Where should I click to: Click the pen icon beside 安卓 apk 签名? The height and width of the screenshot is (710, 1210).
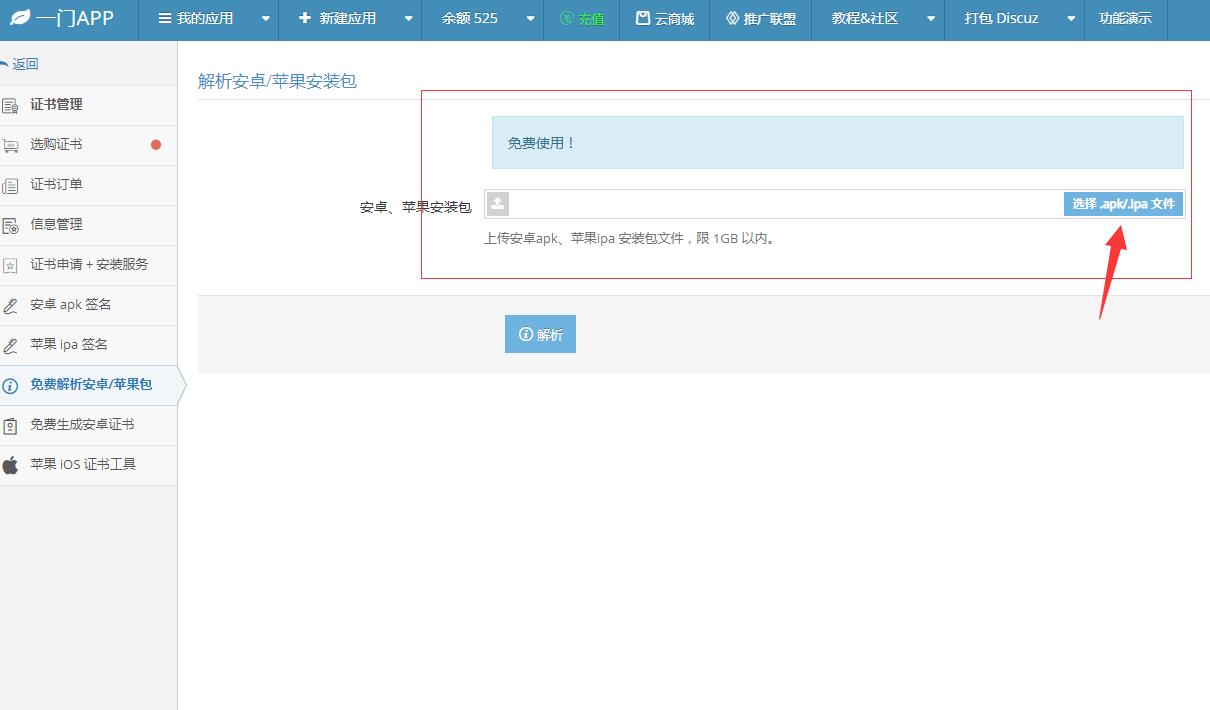[x=11, y=306]
